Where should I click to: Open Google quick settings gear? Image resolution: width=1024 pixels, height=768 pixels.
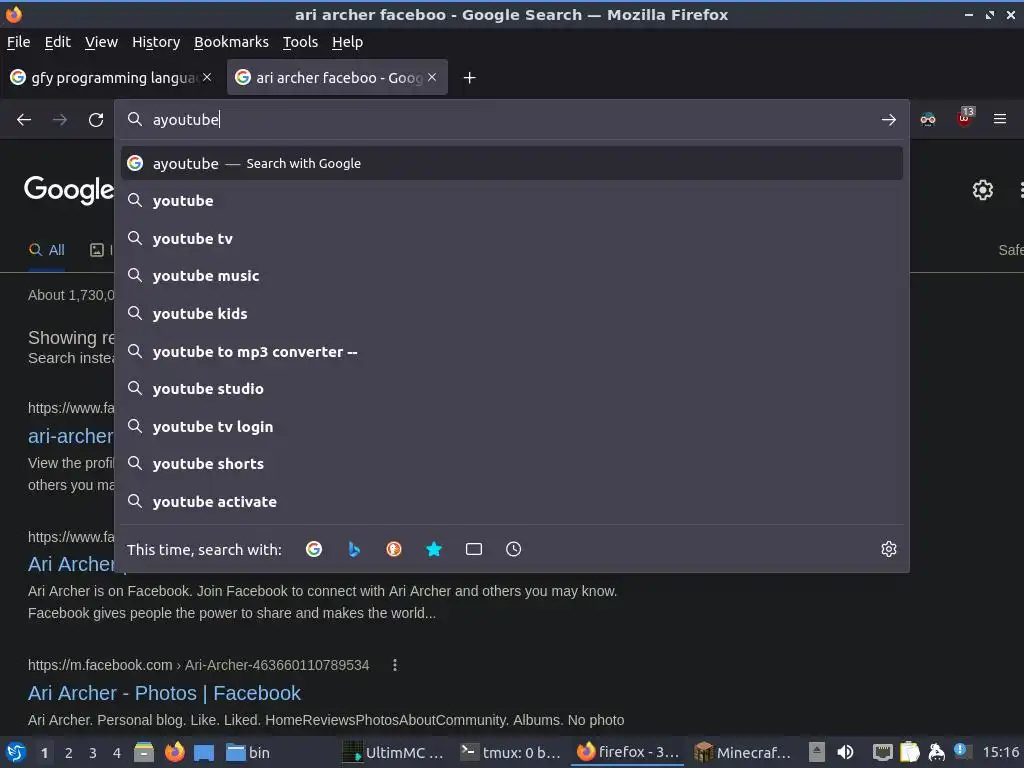[982, 190]
